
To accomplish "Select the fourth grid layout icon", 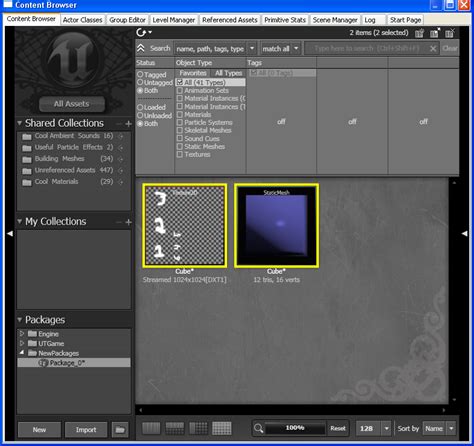I will pos(222,428).
